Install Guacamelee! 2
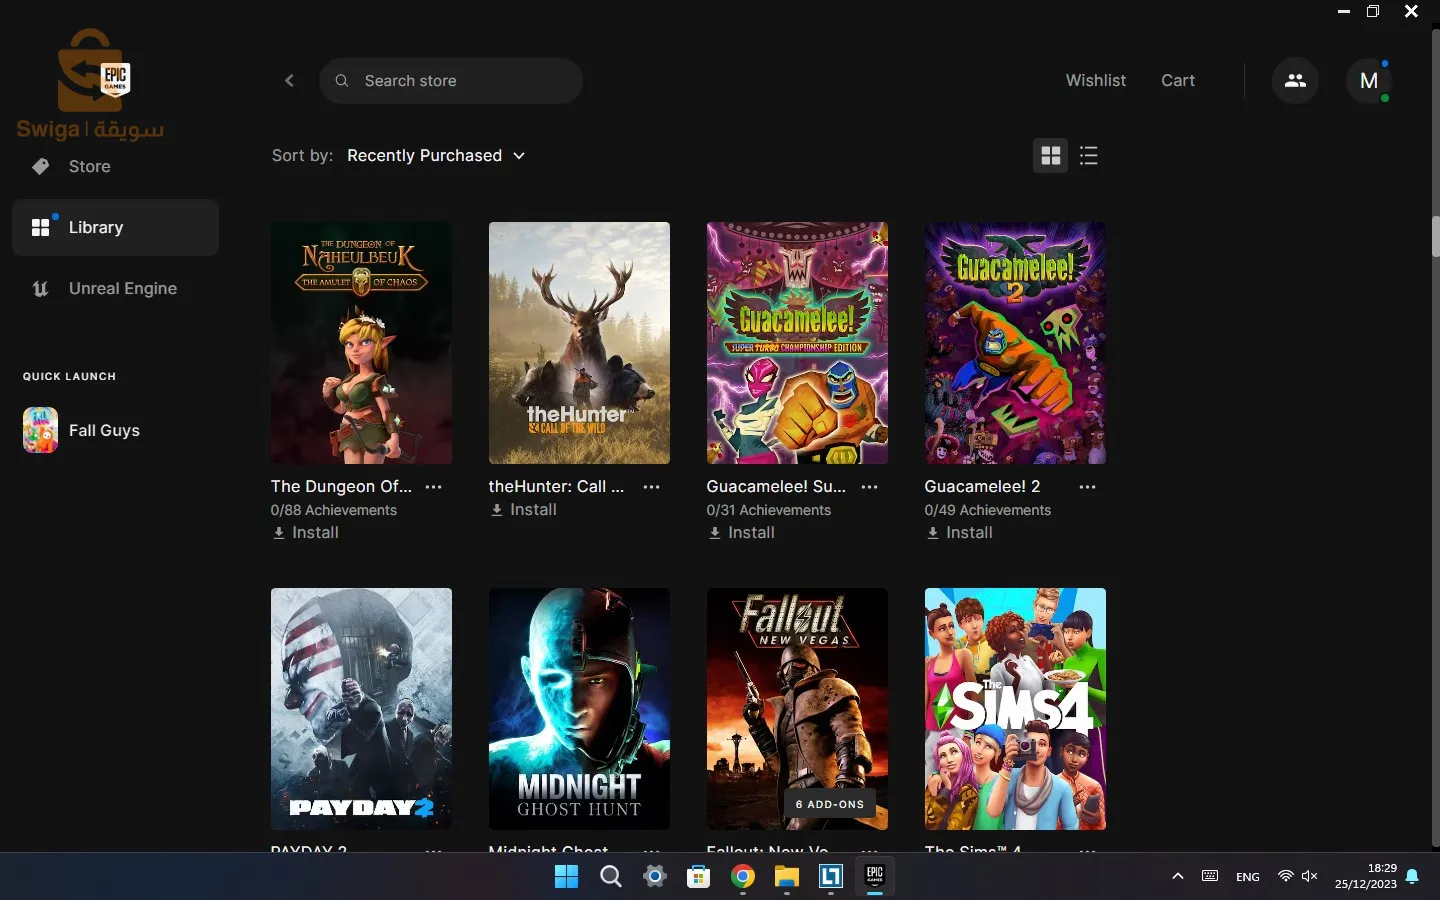Screen dimensions: 1440x900 [x=960, y=533]
